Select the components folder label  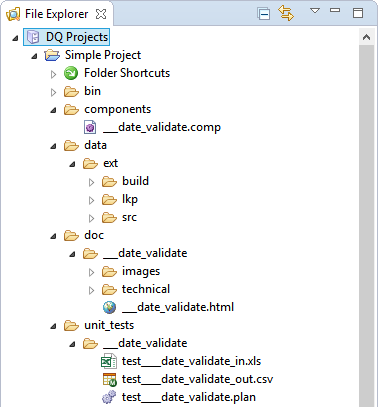coord(117,109)
